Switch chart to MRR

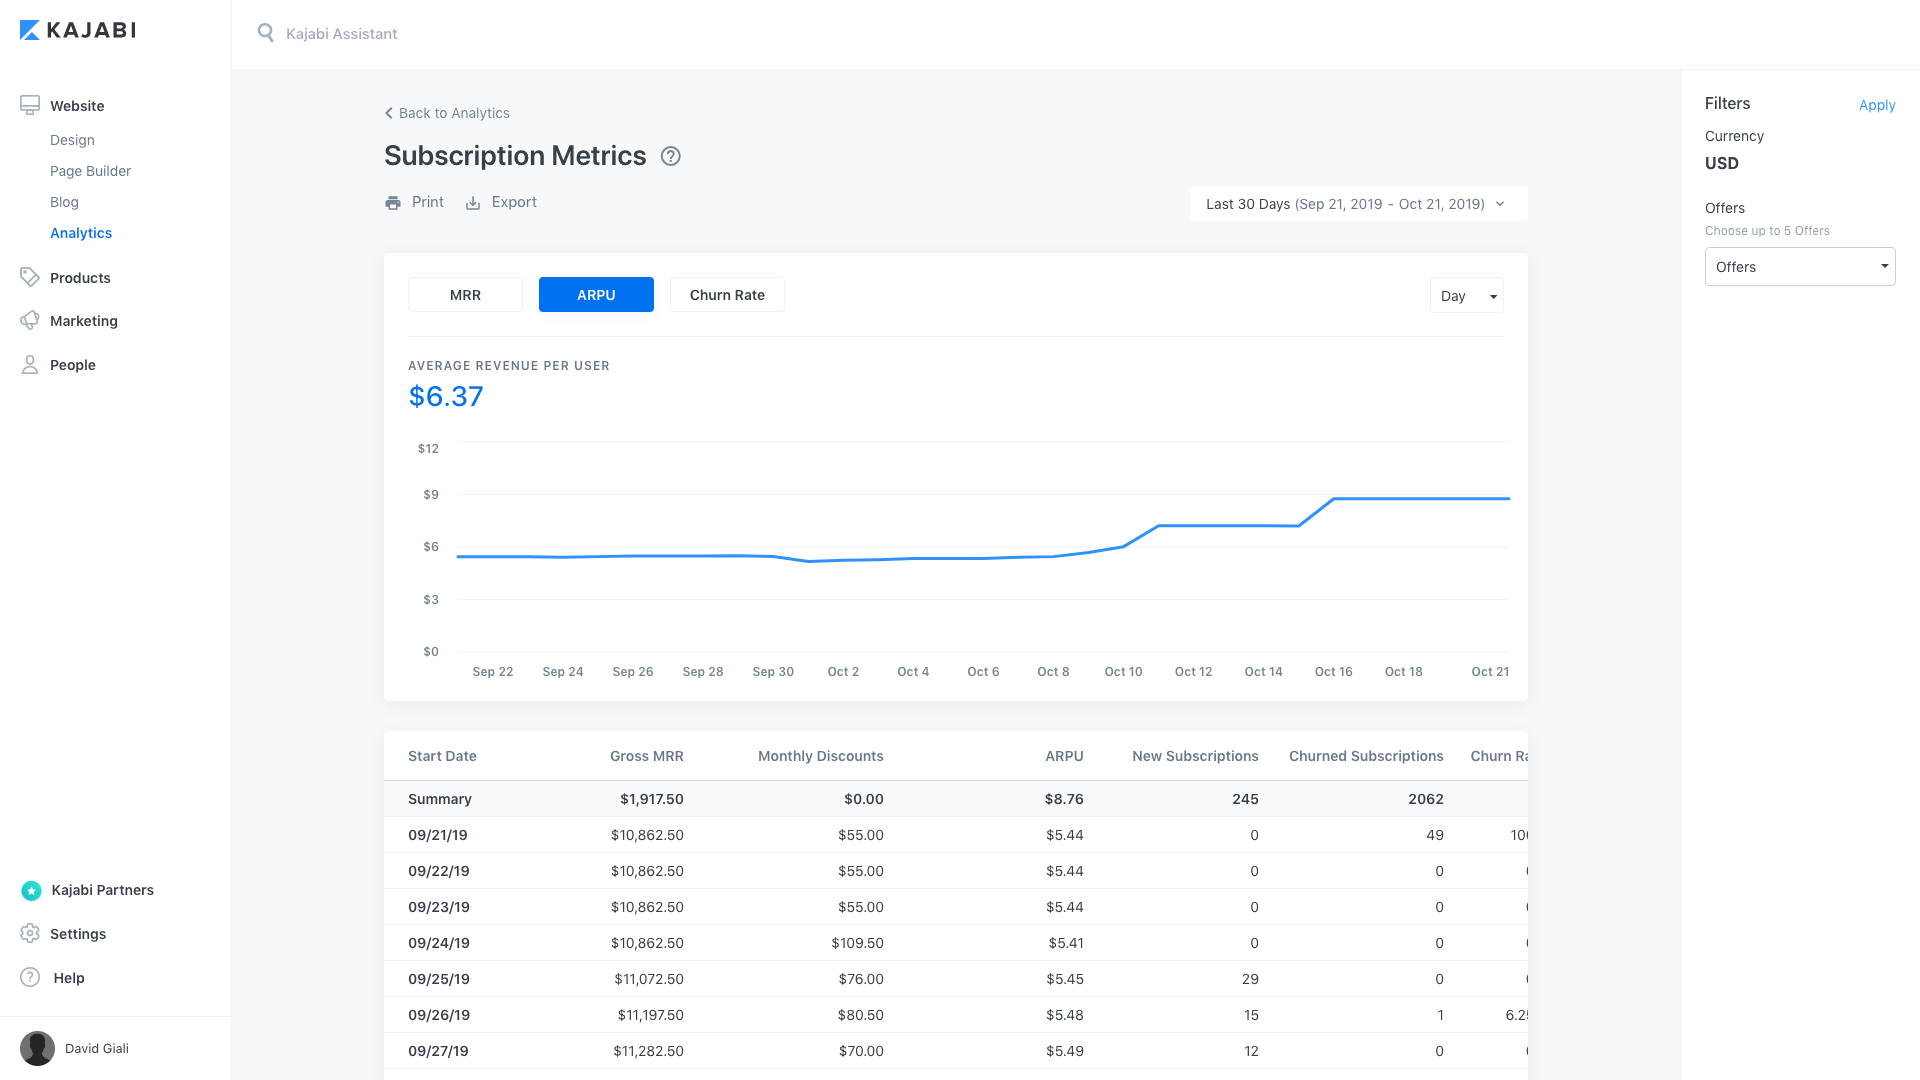click(465, 295)
